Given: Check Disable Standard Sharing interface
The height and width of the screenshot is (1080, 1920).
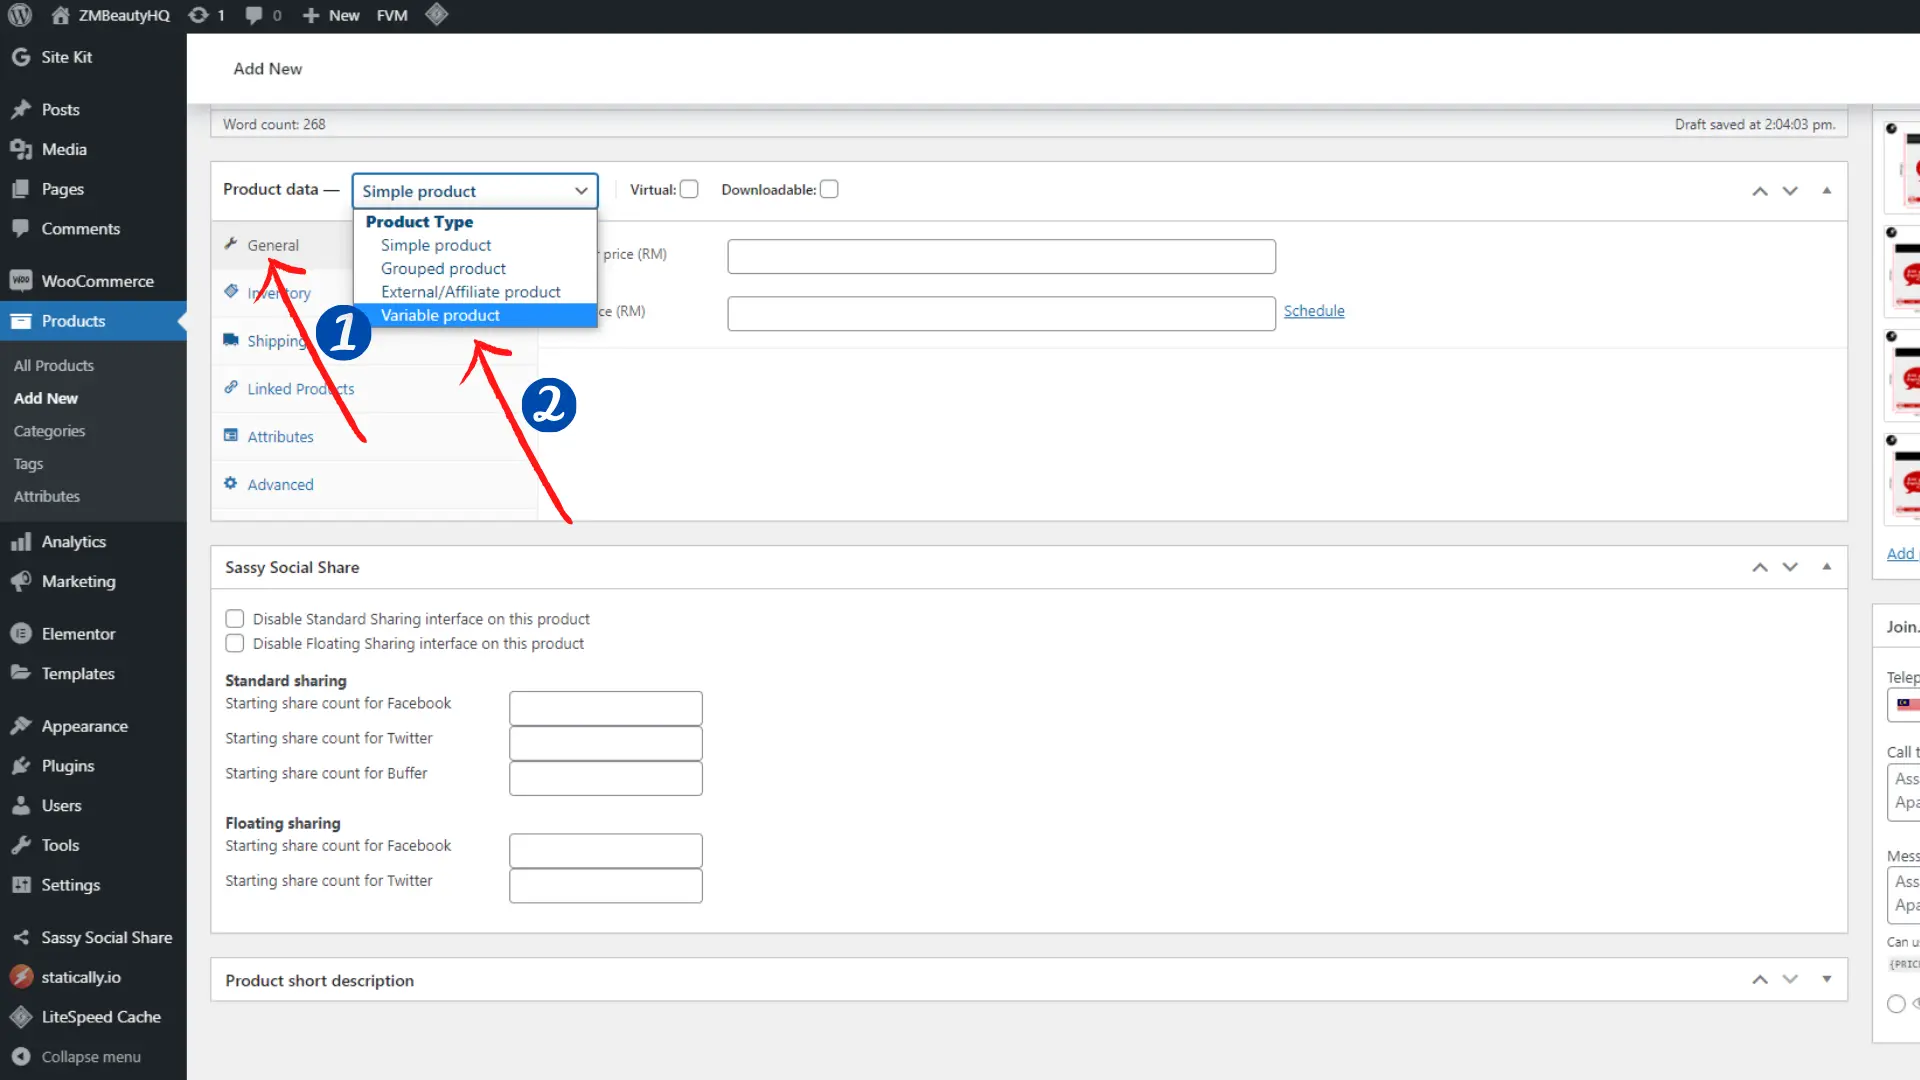Looking at the screenshot, I should (235, 619).
